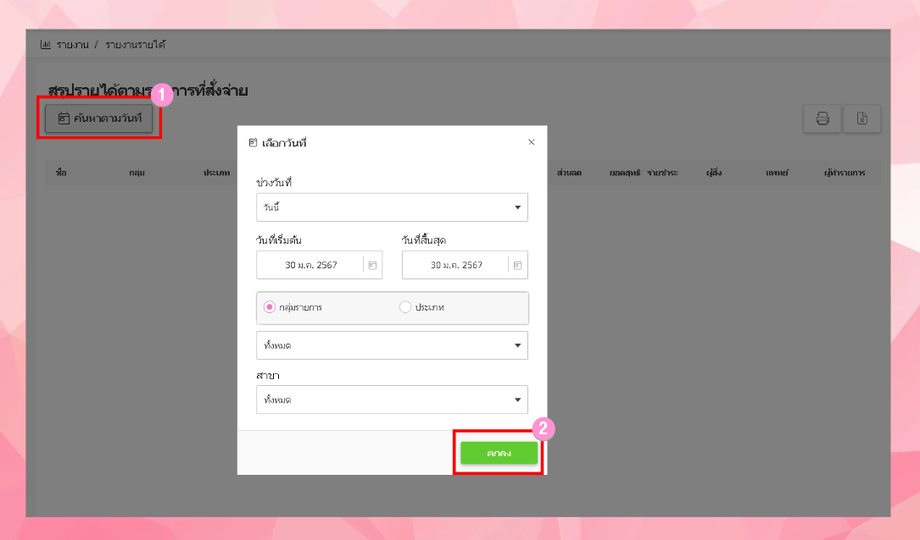Viewport: 920px width, 540px height.
Task: Click the ผู้สั่ง column header
Action: 714,173
